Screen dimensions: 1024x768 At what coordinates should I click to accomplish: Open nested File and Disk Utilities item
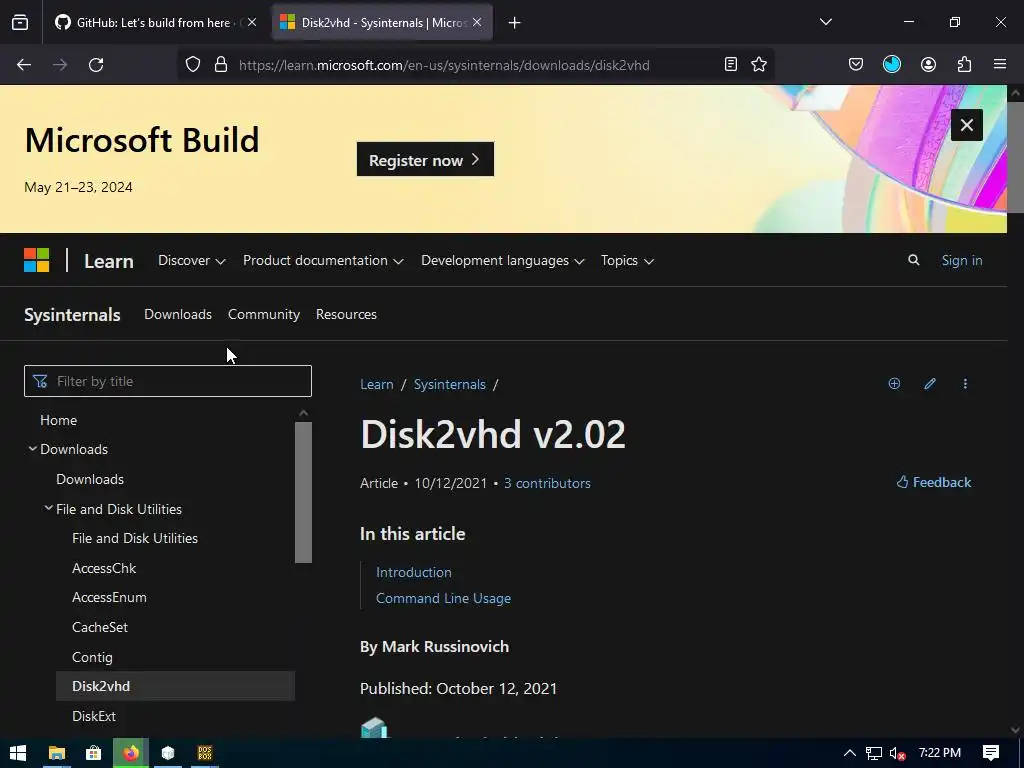[135, 538]
